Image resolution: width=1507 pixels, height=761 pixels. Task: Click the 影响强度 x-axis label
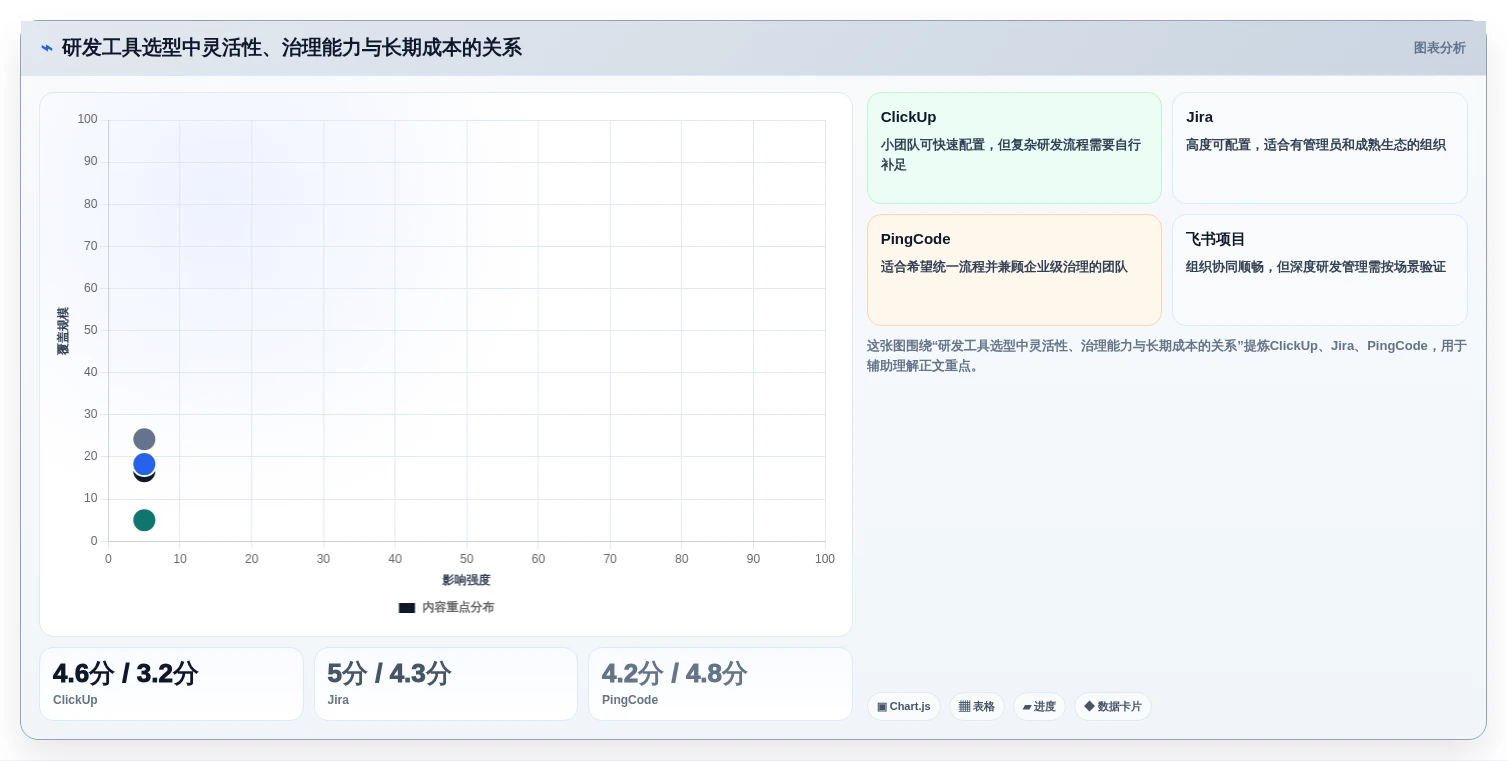tap(466, 580)
